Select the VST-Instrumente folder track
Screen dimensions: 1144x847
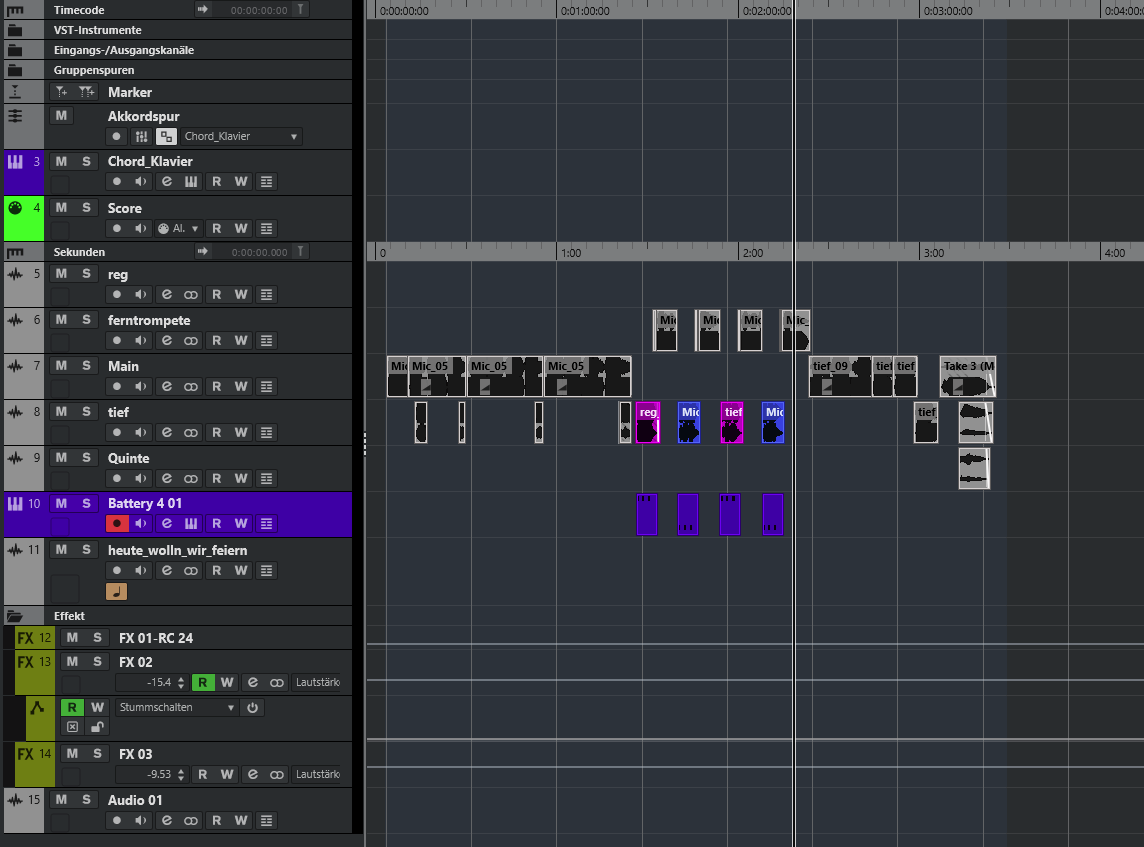(97, 30)
